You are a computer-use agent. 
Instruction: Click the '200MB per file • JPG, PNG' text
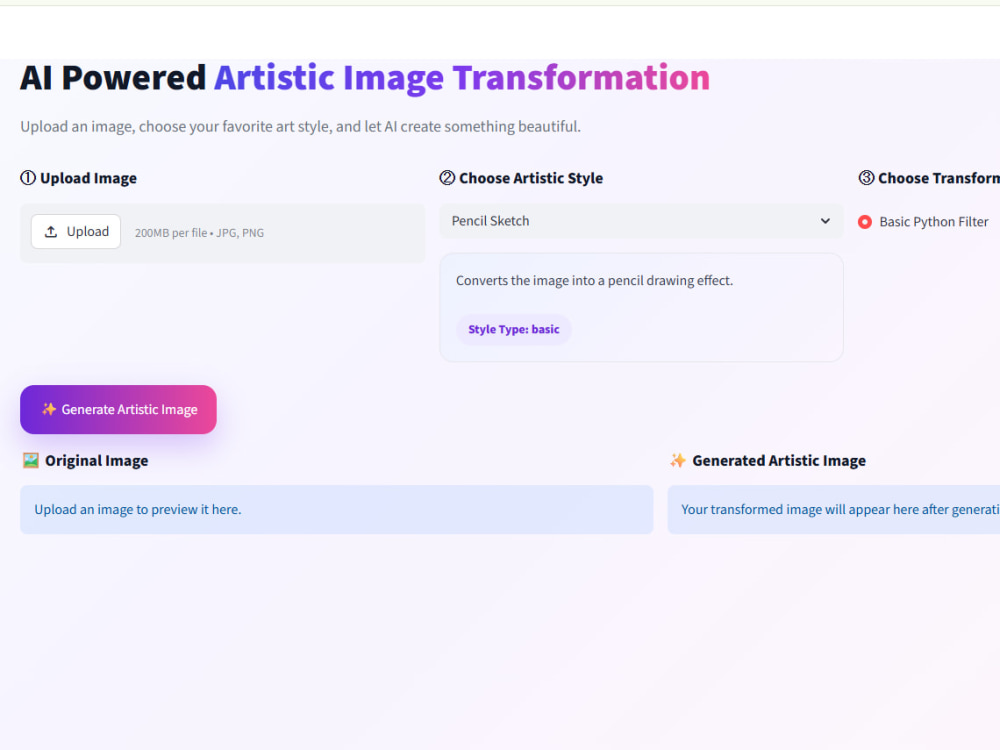(x=199, y=233)
